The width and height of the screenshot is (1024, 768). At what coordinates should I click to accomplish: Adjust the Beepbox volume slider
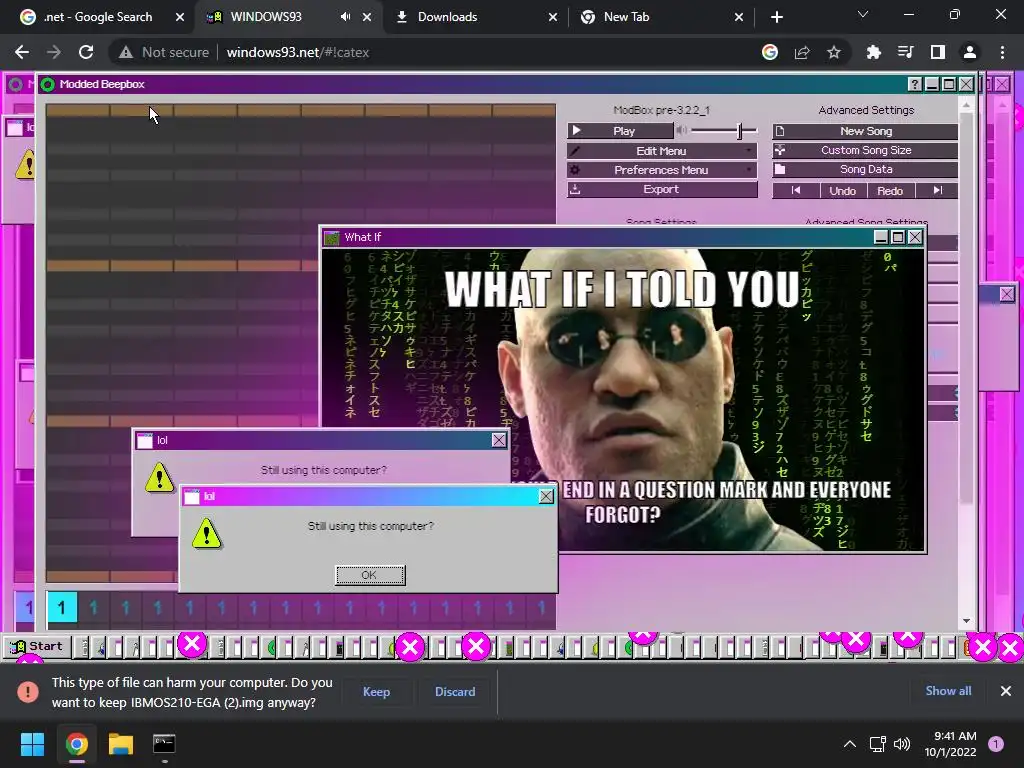[724, 131]
